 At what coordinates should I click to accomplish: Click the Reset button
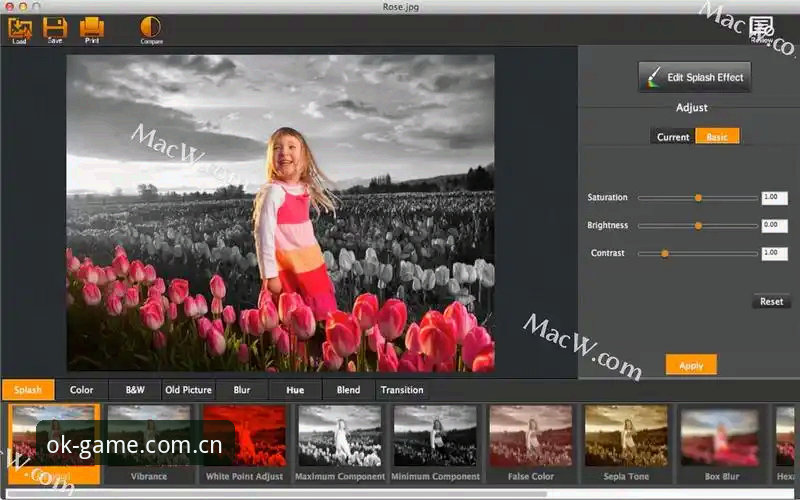click(x=771, y=302)
